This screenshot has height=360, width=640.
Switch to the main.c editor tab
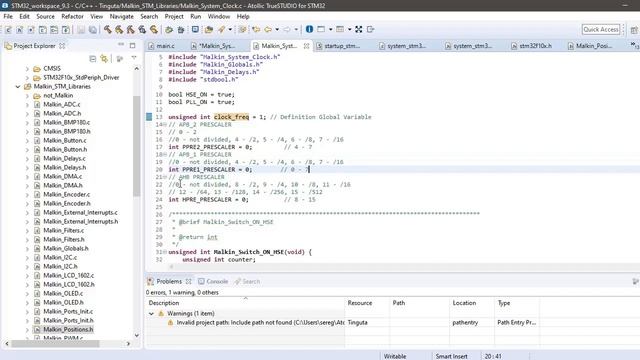point(165,46)
